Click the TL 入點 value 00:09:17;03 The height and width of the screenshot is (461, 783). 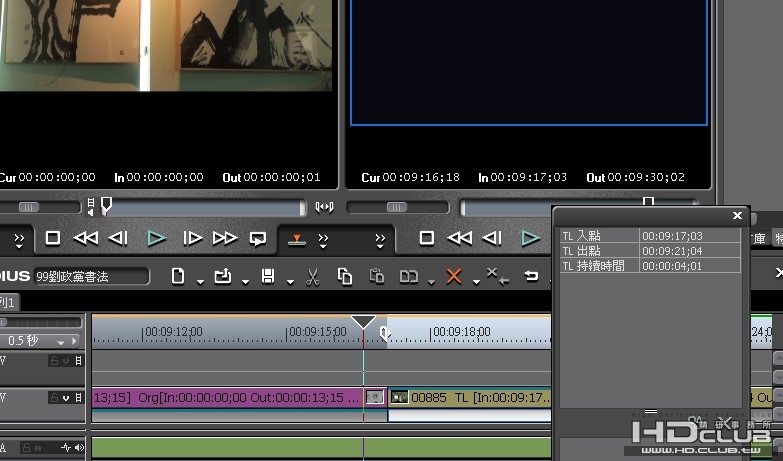[672, 236]
